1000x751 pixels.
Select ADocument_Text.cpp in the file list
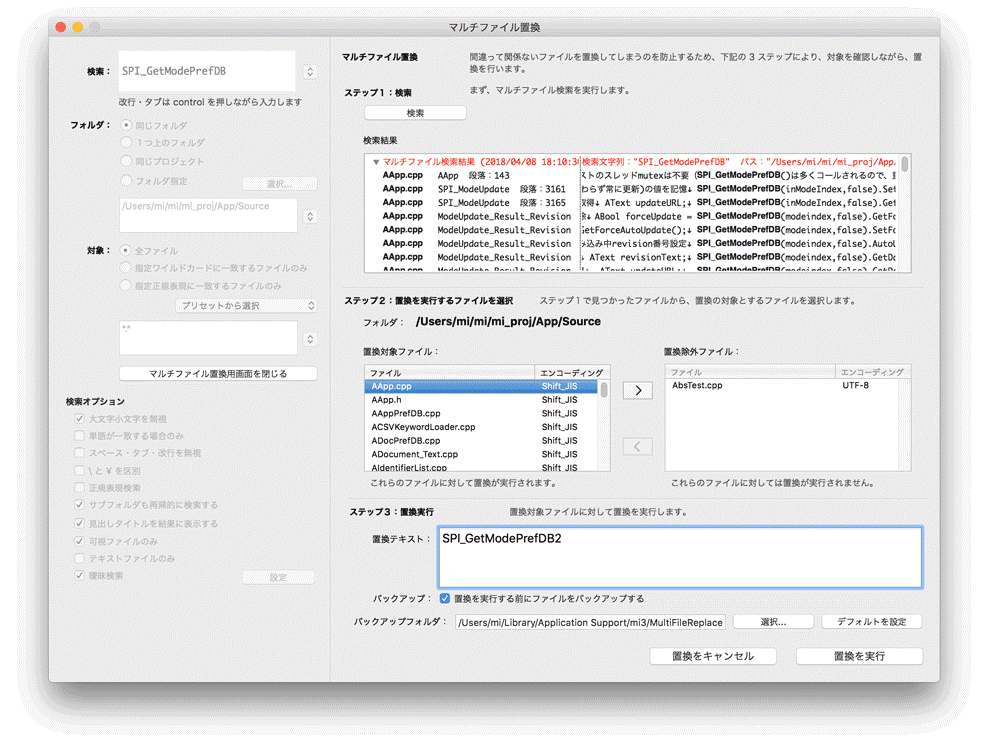click(482, 455)
